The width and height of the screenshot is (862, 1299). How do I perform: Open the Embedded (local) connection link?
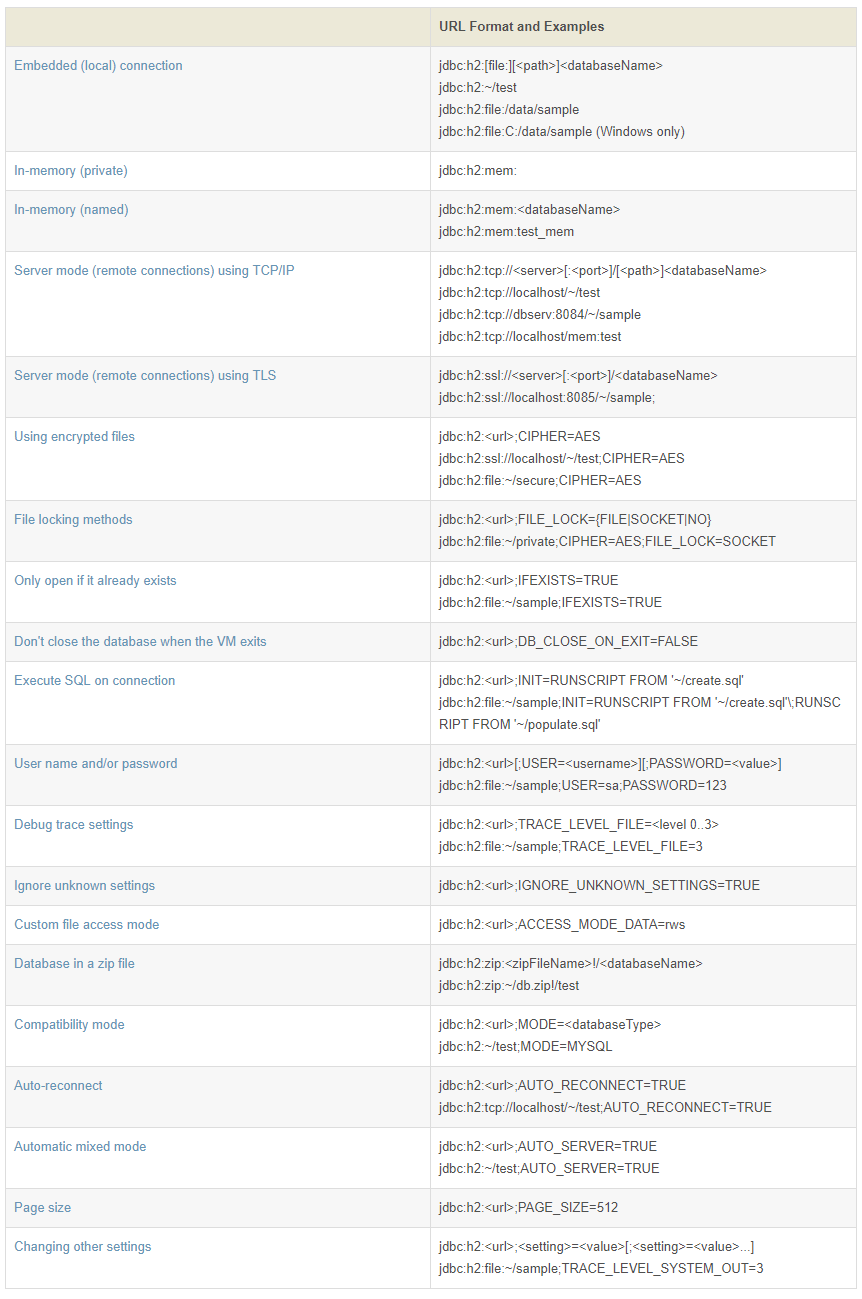tap(98, 66)
